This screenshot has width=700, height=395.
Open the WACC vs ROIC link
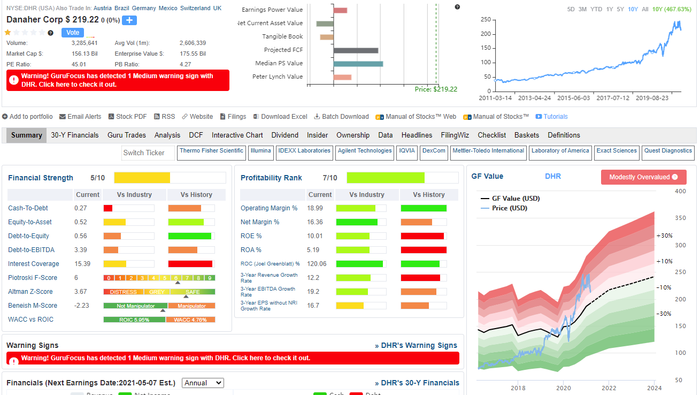tap(30, 320)
